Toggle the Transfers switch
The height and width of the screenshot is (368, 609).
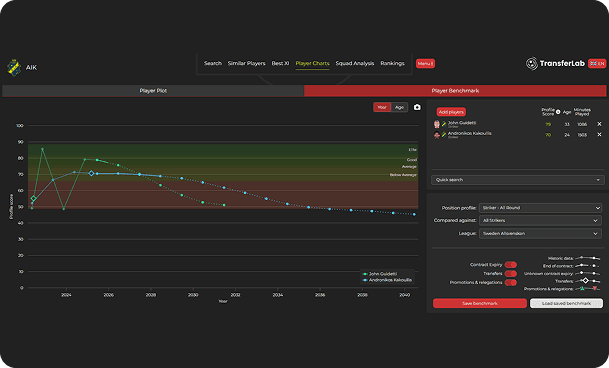coord(511,274)
